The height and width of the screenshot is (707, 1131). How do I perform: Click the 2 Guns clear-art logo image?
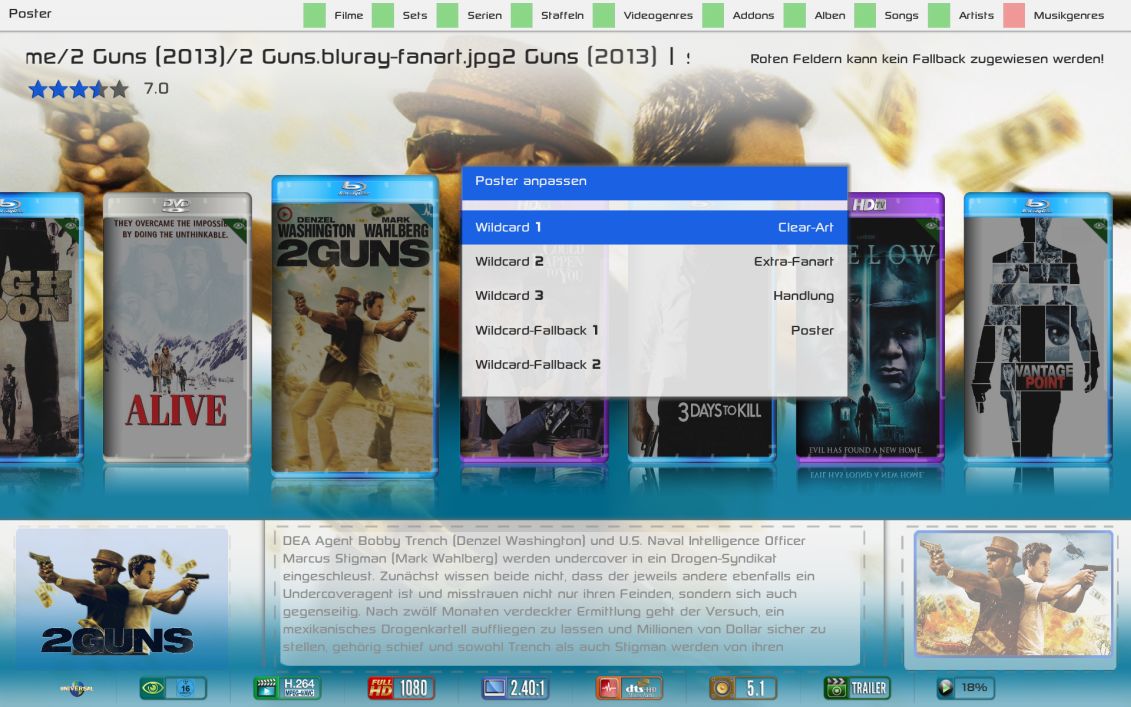[x=122, y=601]
